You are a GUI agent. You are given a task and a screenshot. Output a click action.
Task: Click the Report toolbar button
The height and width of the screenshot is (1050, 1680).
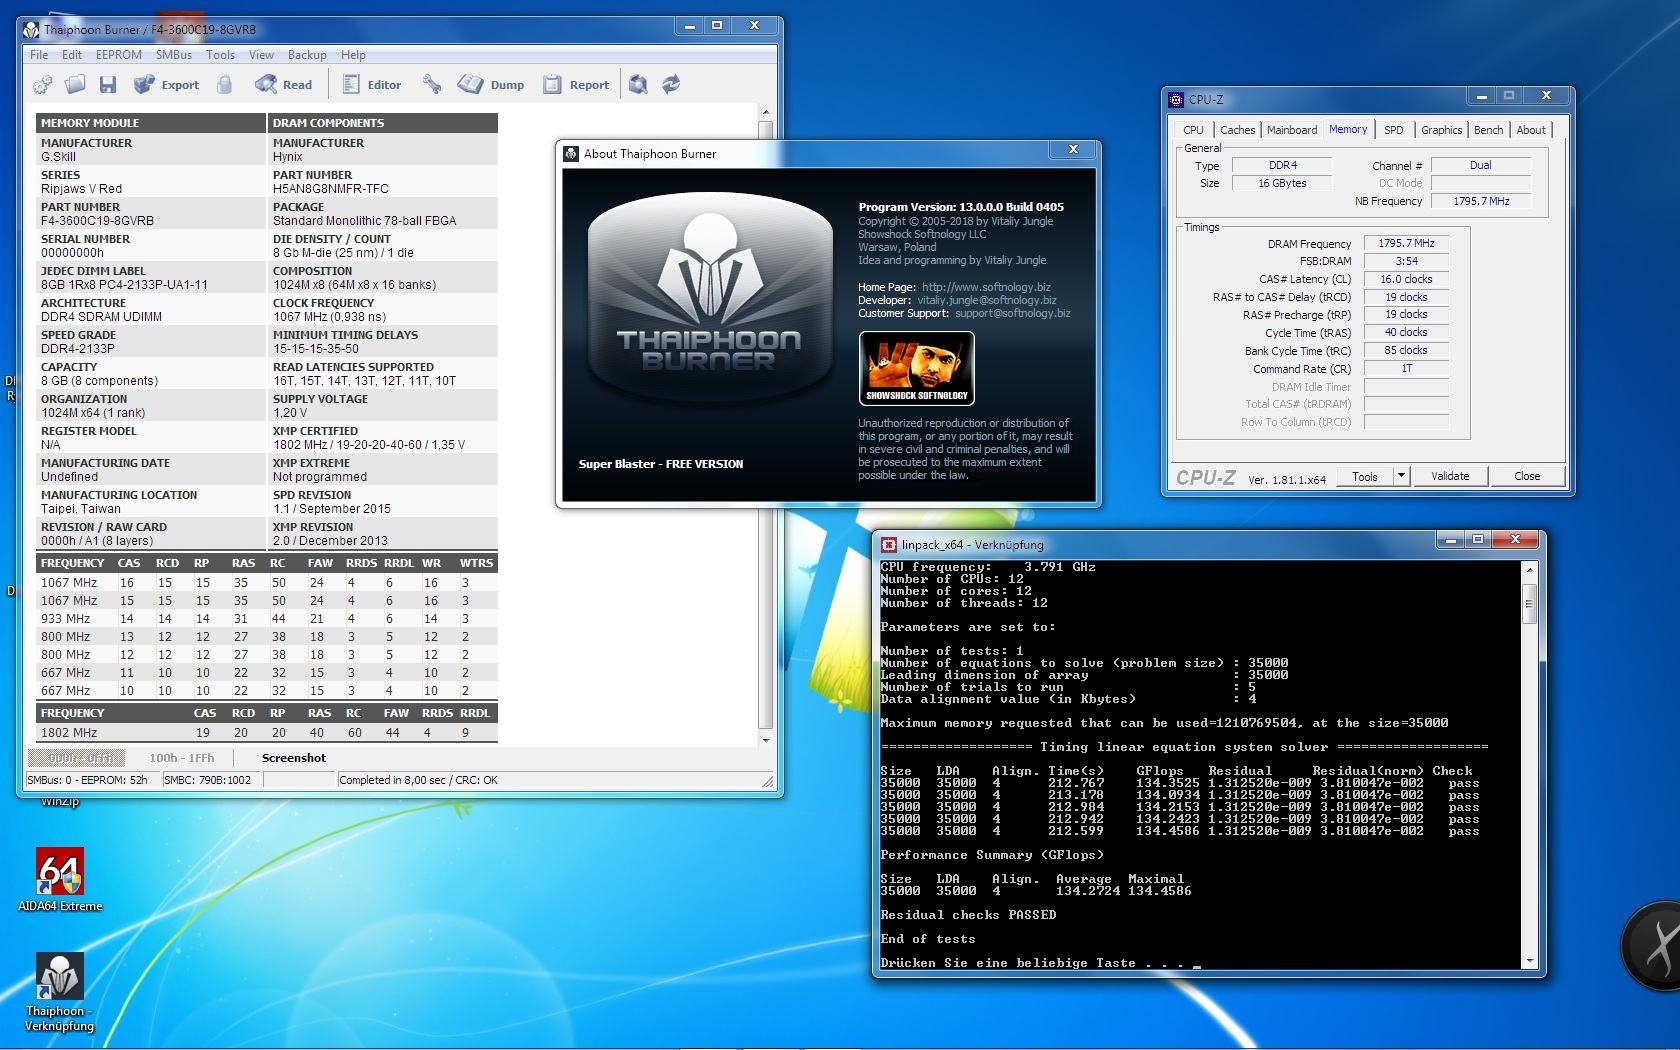[x=576, y=85]
